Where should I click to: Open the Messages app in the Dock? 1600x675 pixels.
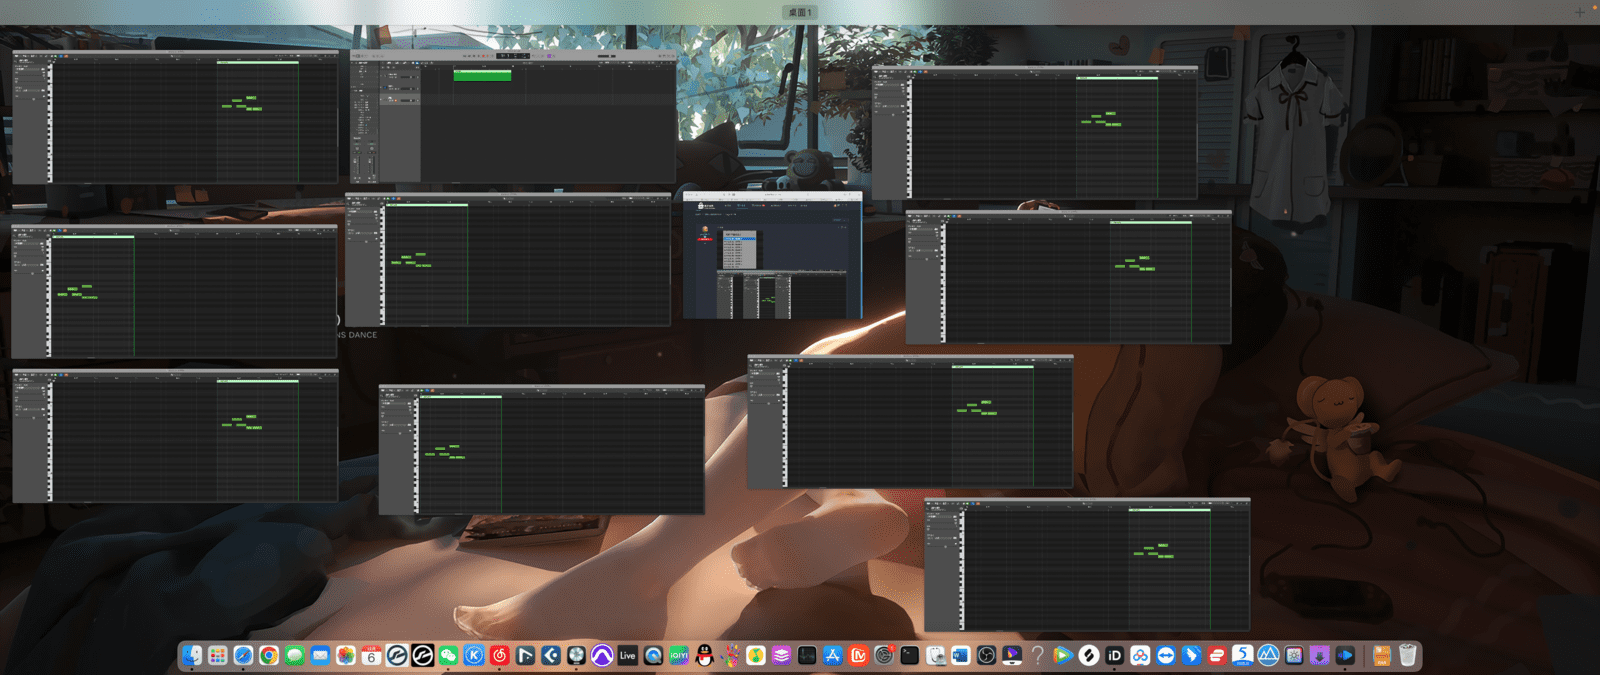[294, 655]
